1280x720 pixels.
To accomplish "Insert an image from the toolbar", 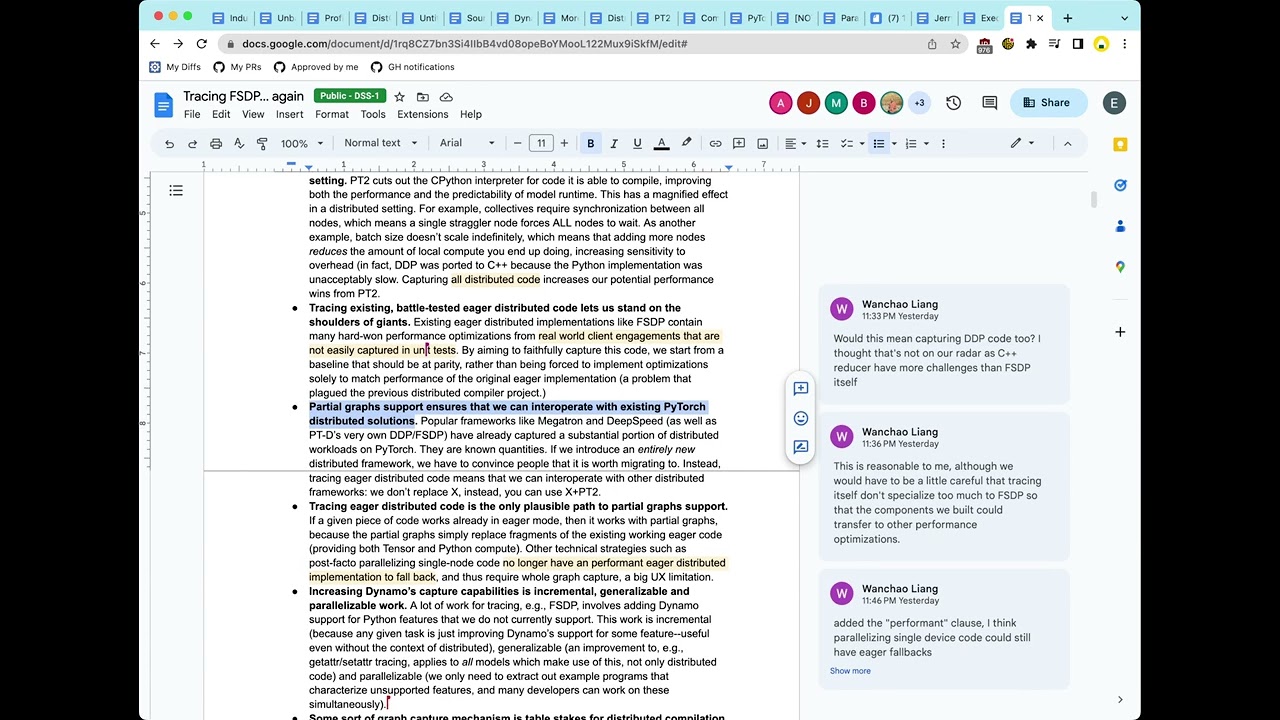I will [762, 143].
